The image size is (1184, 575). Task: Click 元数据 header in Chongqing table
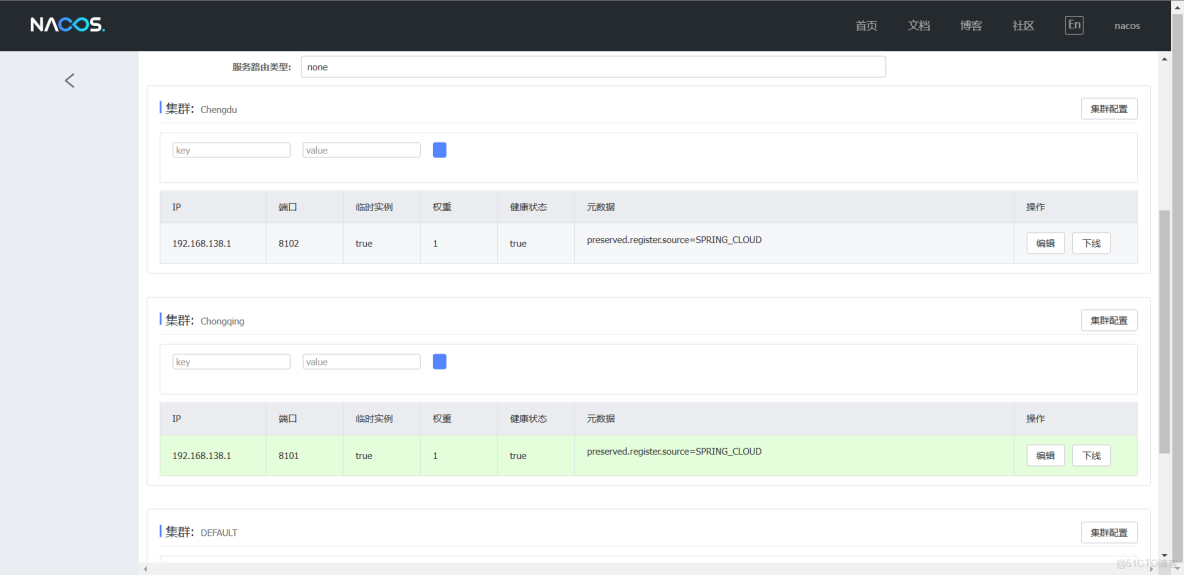[600, 419]
